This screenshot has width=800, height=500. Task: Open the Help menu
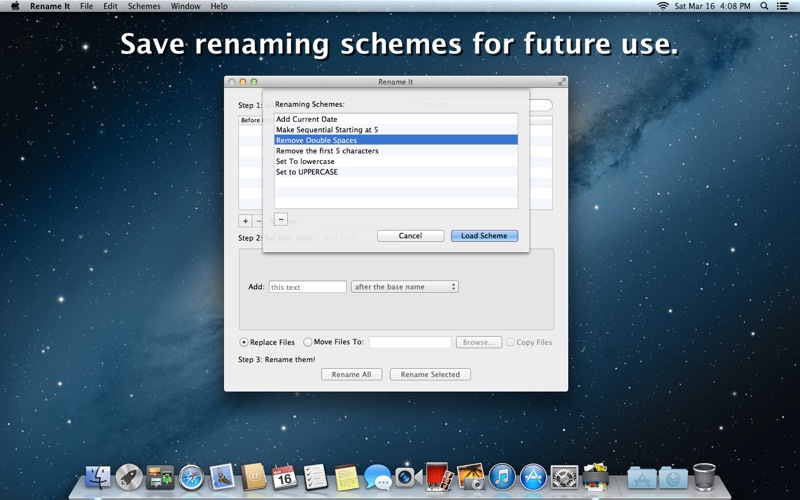click(x=219, y=6)
